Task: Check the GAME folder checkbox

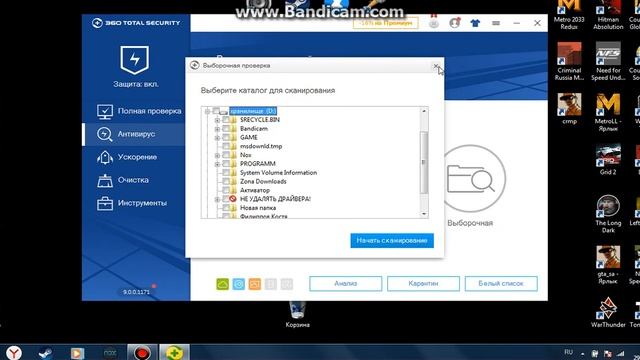Action: coord(226,137)
